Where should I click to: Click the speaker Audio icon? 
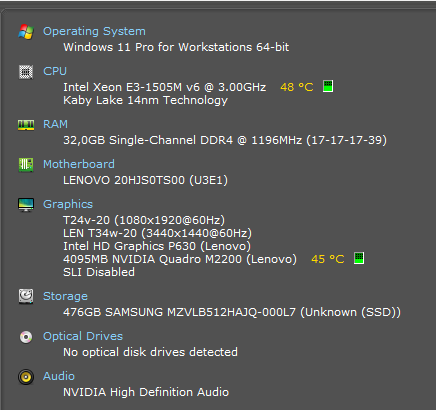click(26, 377)
